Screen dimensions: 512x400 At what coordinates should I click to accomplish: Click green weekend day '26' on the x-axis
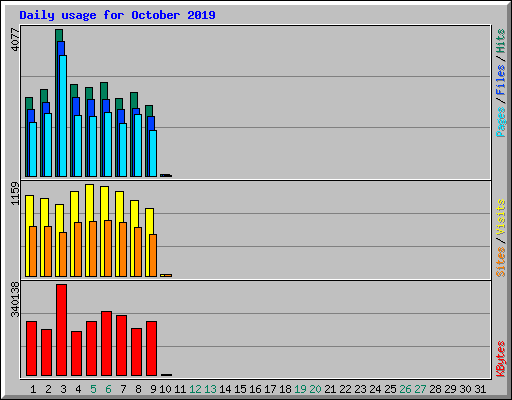click(405, 389)
